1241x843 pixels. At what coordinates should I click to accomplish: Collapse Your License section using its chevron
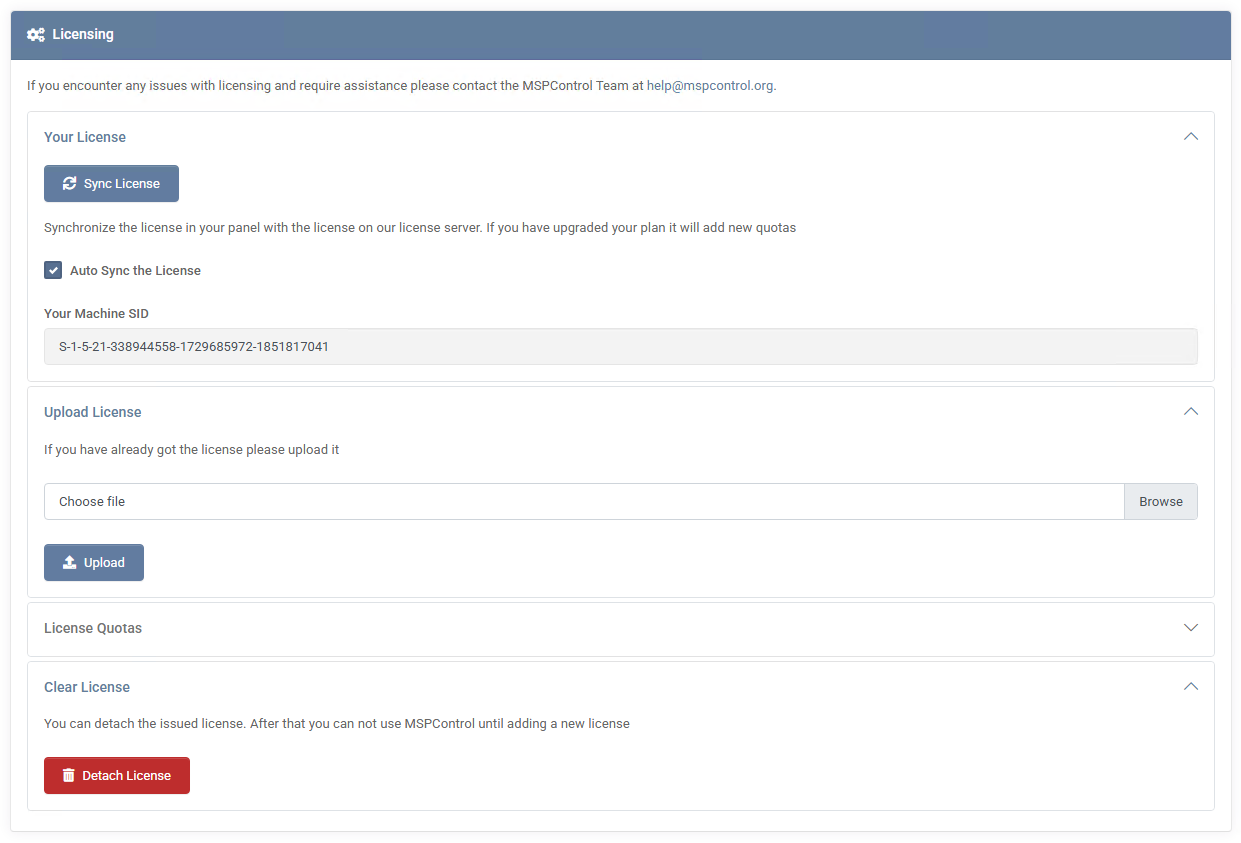point(1190,137)
